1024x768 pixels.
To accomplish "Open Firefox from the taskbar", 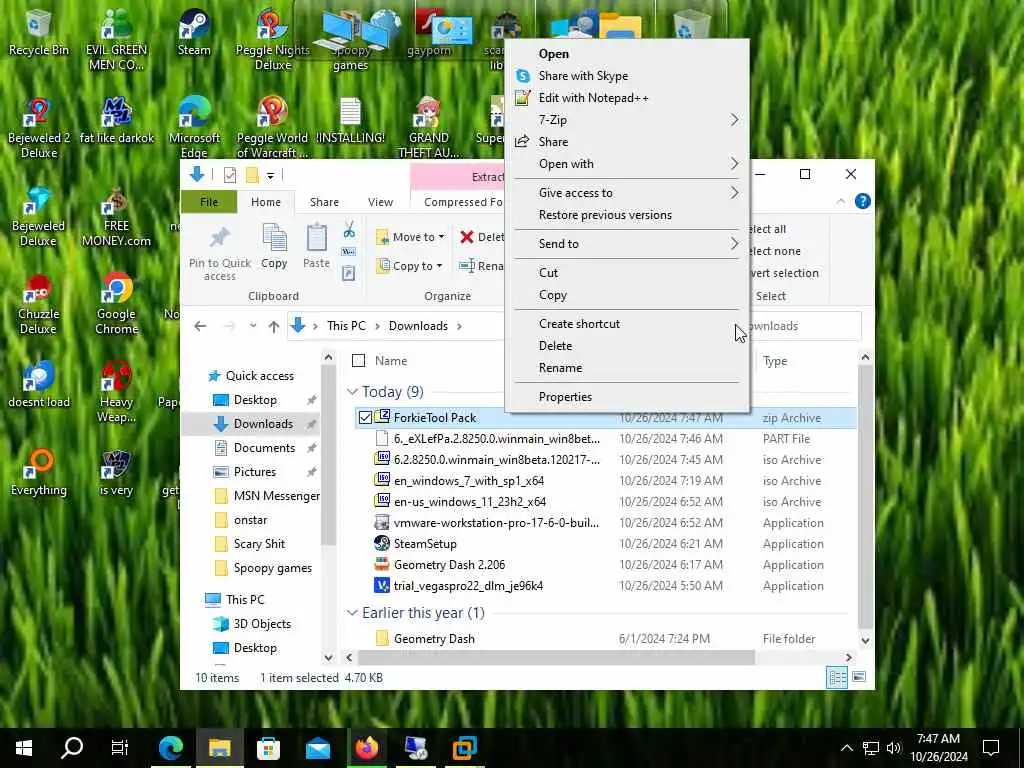I will click(366, 748).
